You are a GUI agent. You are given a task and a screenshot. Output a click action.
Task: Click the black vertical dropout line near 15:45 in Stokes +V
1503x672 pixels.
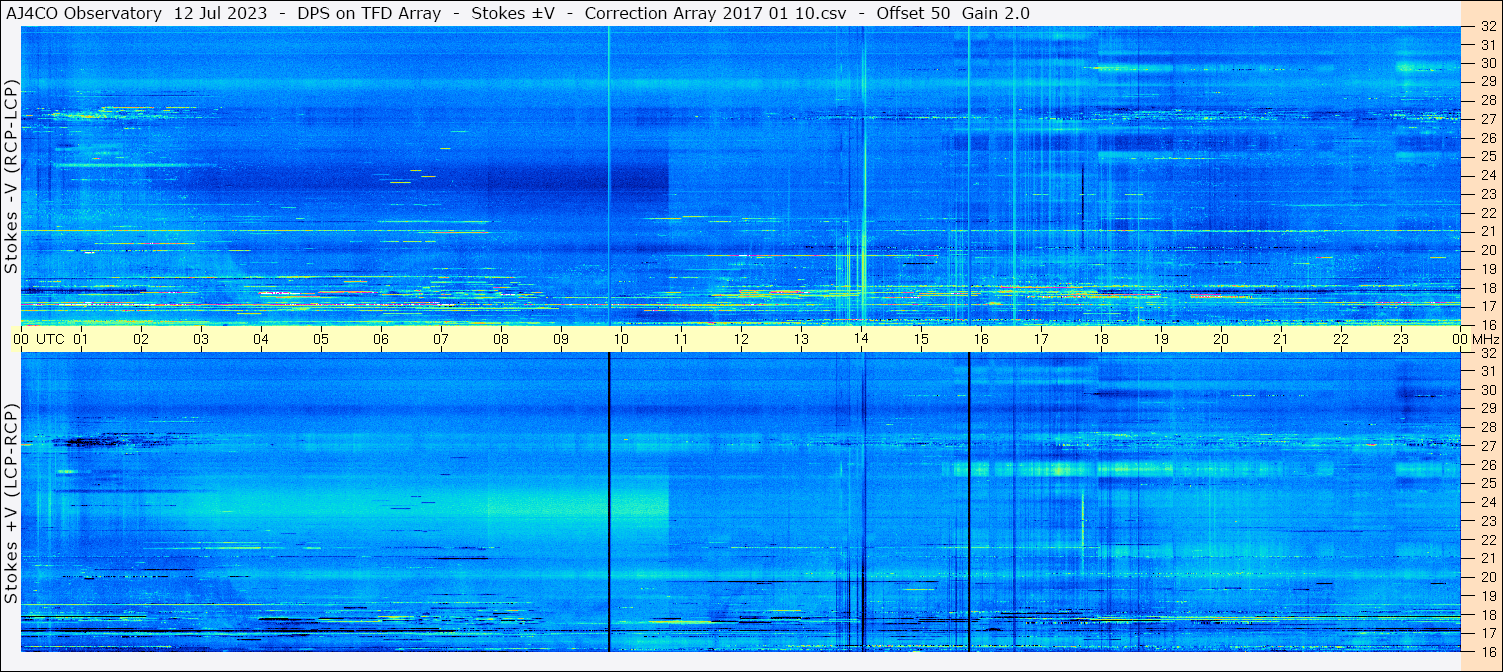(x=969, y=502)
